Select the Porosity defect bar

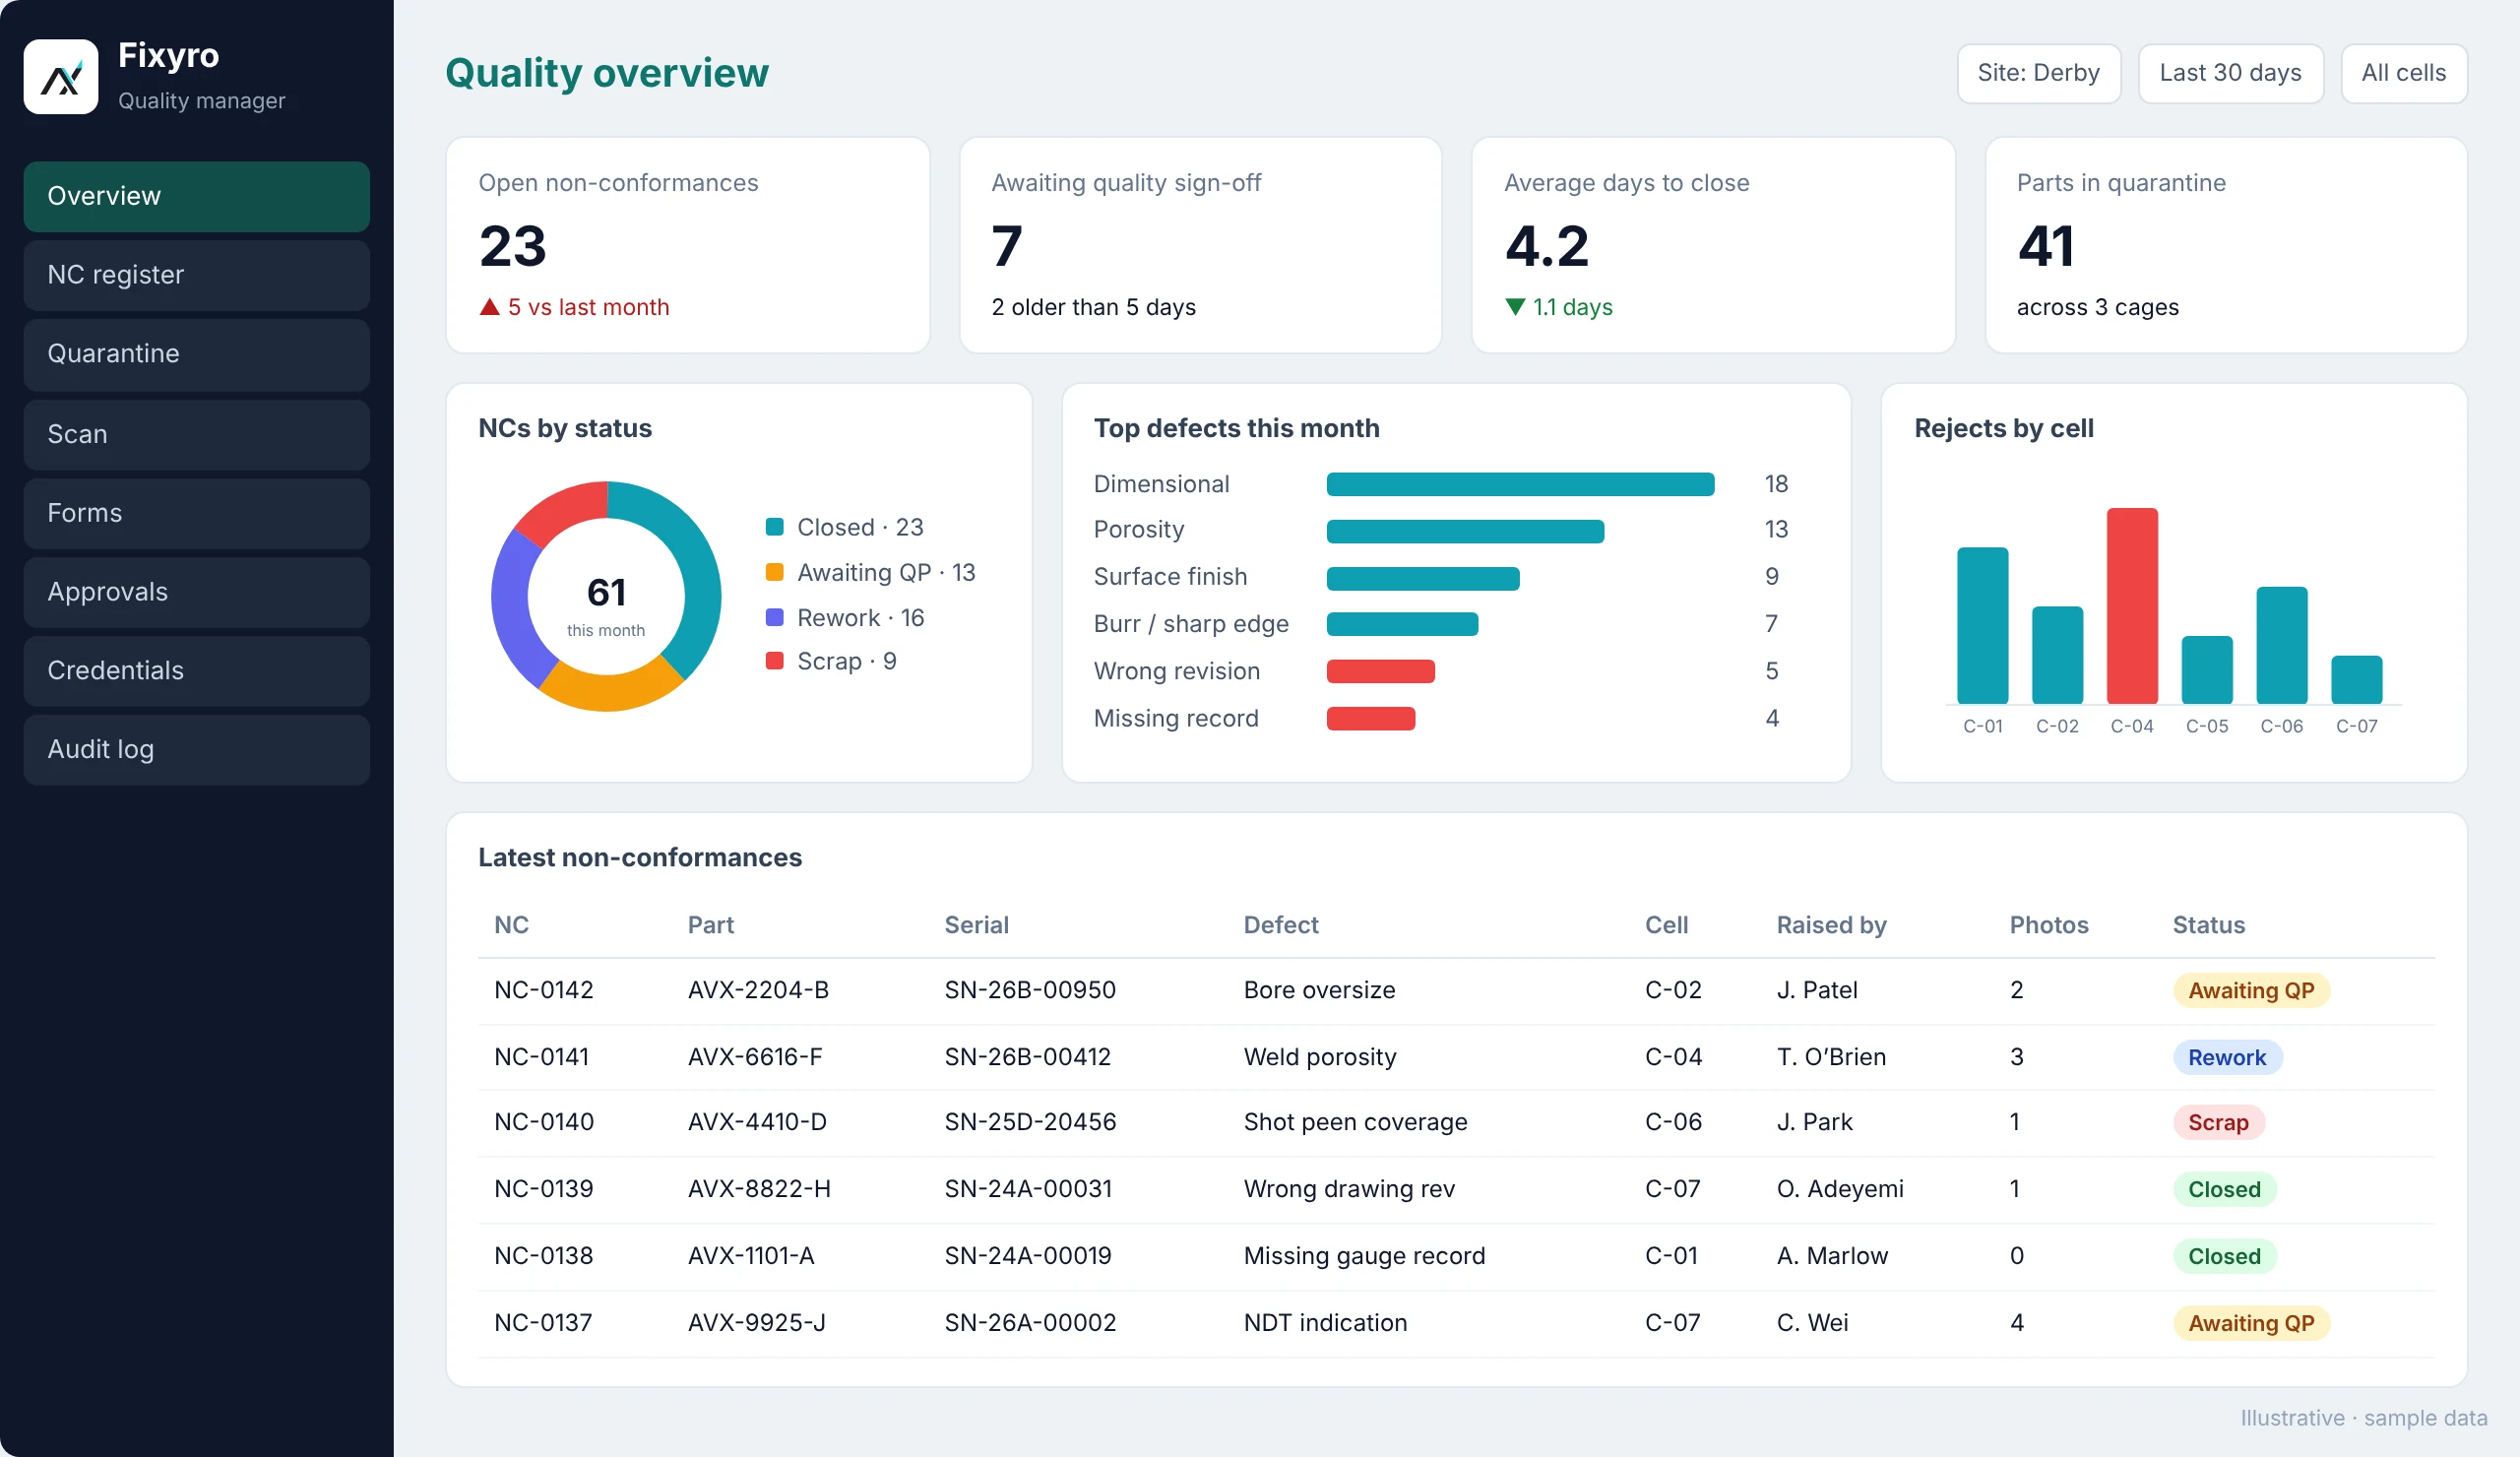coord(1465,531)
